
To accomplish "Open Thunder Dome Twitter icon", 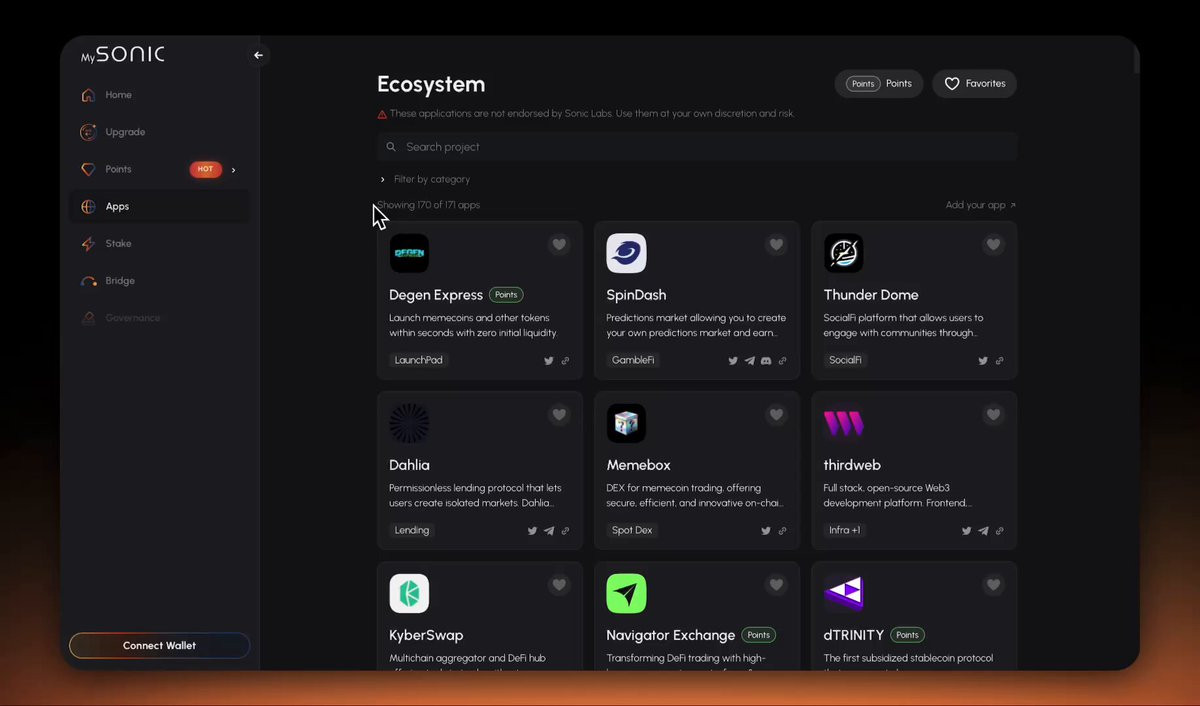I will tap(983, 361).
